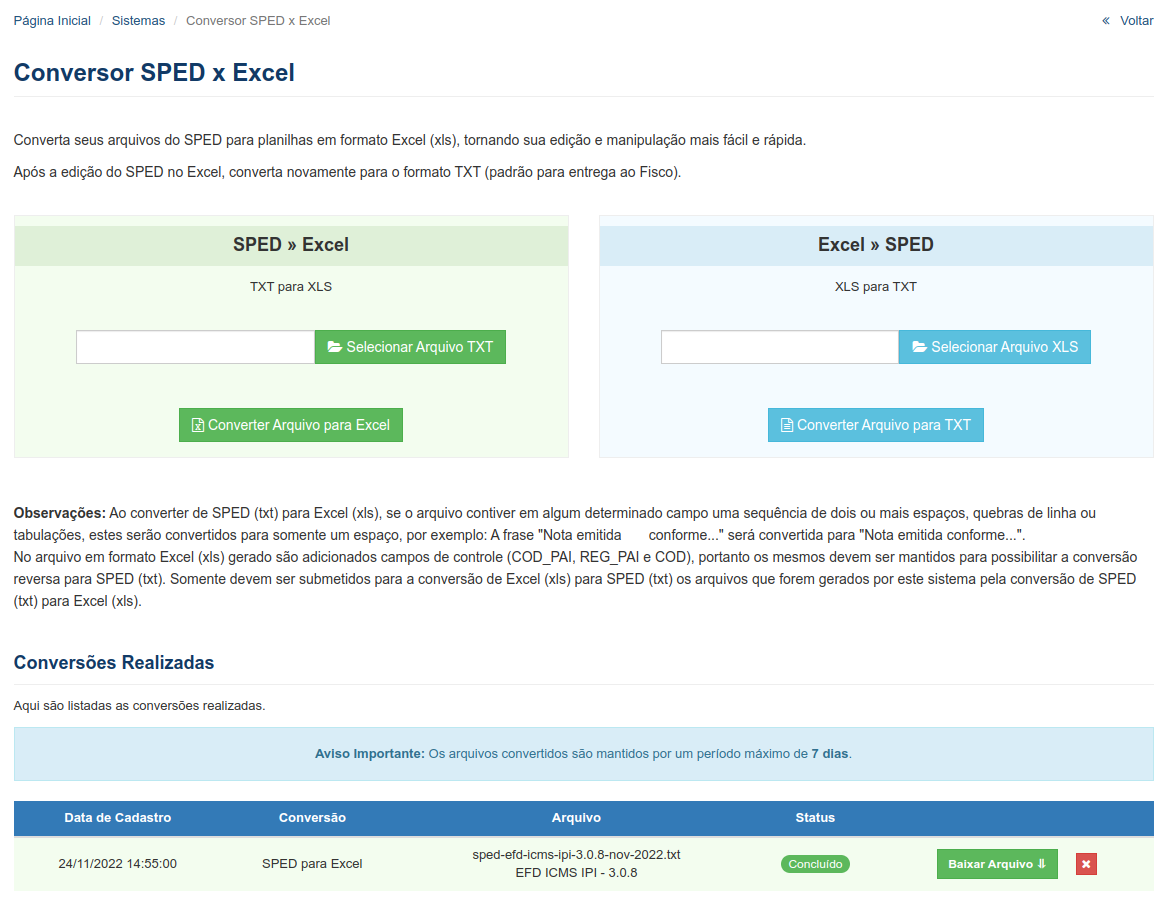The height and width of the screenshot is (916, 1168).
Task: Download the converted file with Baixar Arquivo
Action: (997, 864)
